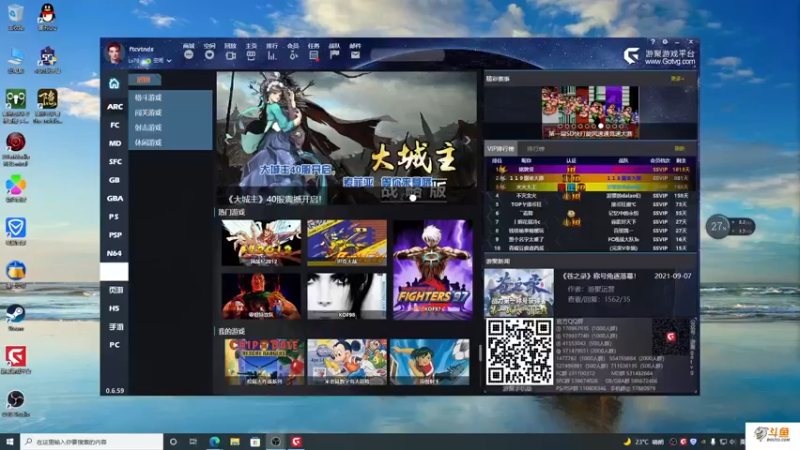The height and width of the screenshot is (450, 800).
Task: Switch to the VIP排行榜 tab
Action: (x=501, y=148)
